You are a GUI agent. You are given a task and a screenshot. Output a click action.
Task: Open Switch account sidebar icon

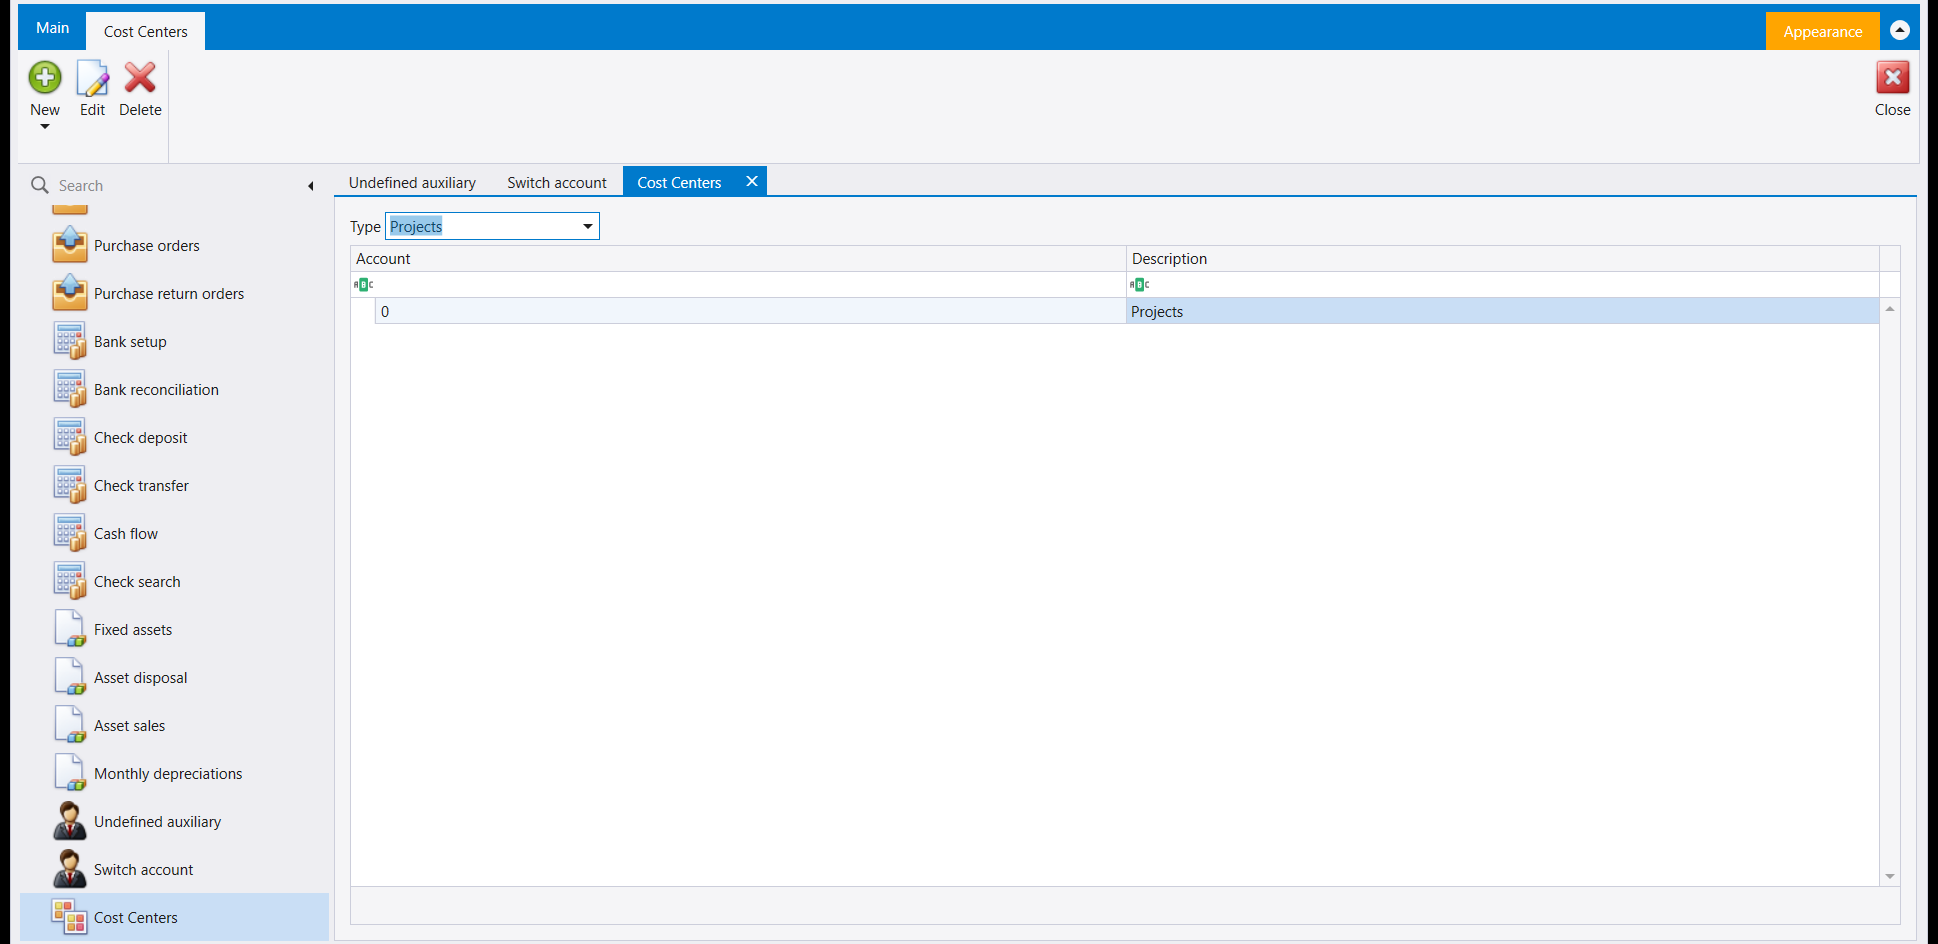(x=70, y=869)
